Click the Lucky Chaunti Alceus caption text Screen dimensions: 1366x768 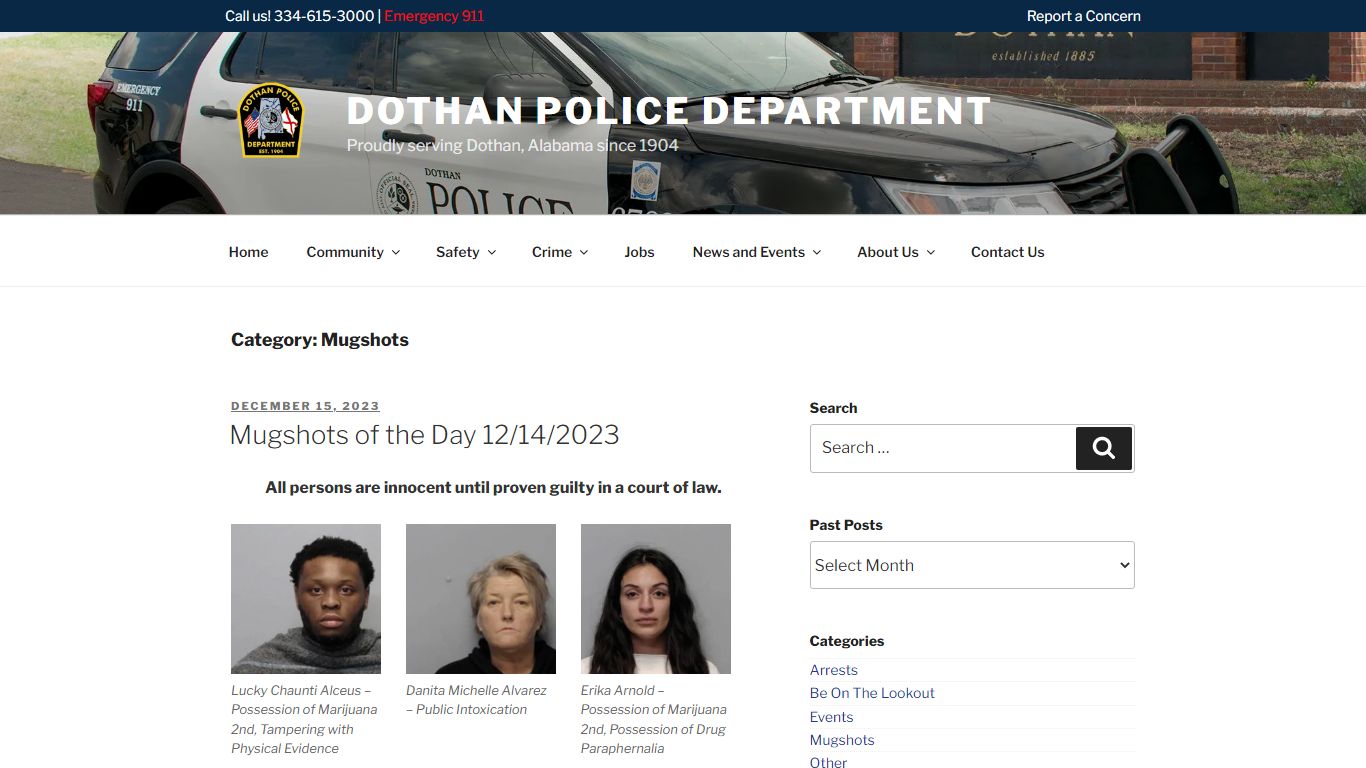click(x=304, y=719)
